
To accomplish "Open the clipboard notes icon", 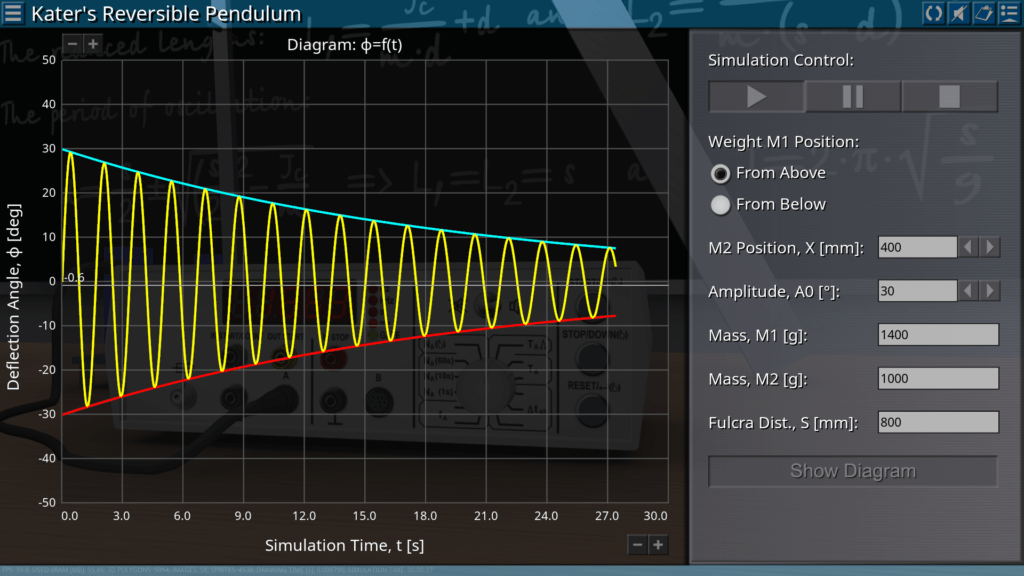I will (x=983, y=13).
